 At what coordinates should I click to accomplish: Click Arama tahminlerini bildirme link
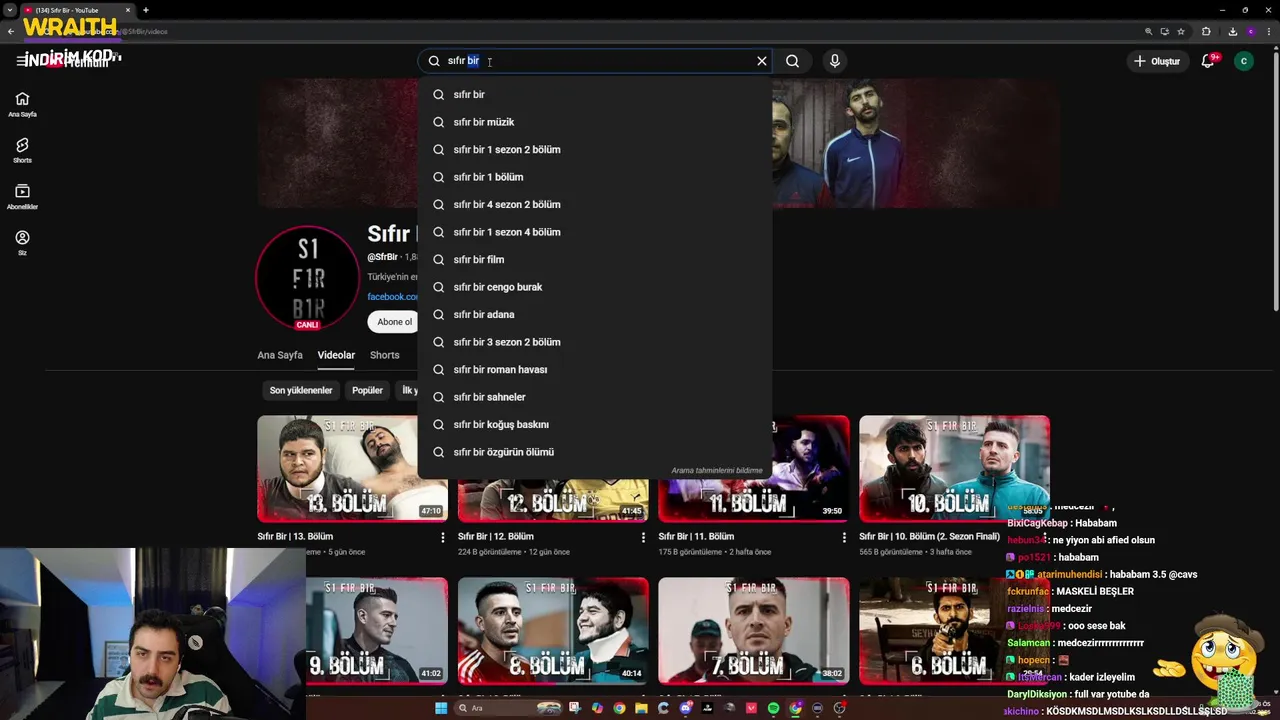pos(716,470)
